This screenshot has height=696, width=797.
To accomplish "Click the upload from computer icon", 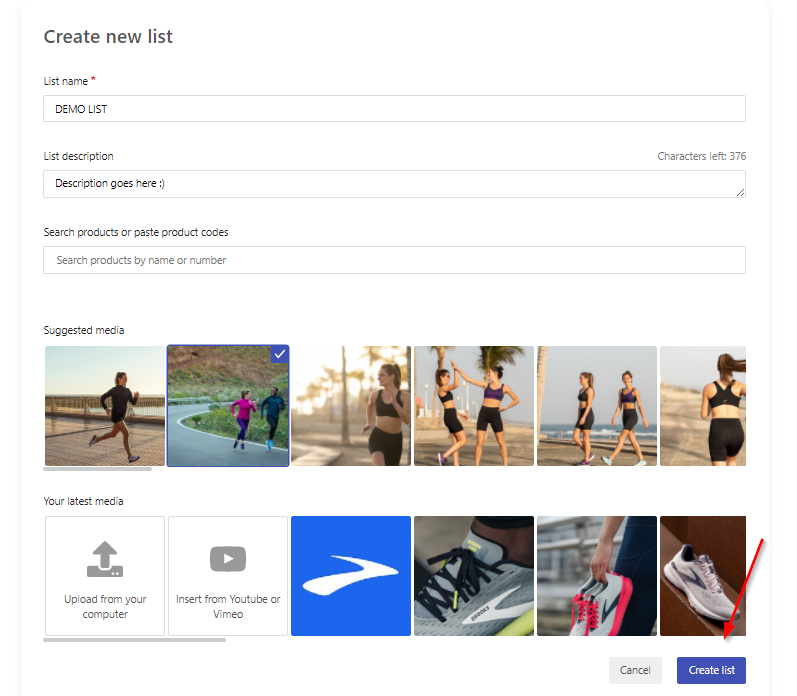I will tap(105, 559).
